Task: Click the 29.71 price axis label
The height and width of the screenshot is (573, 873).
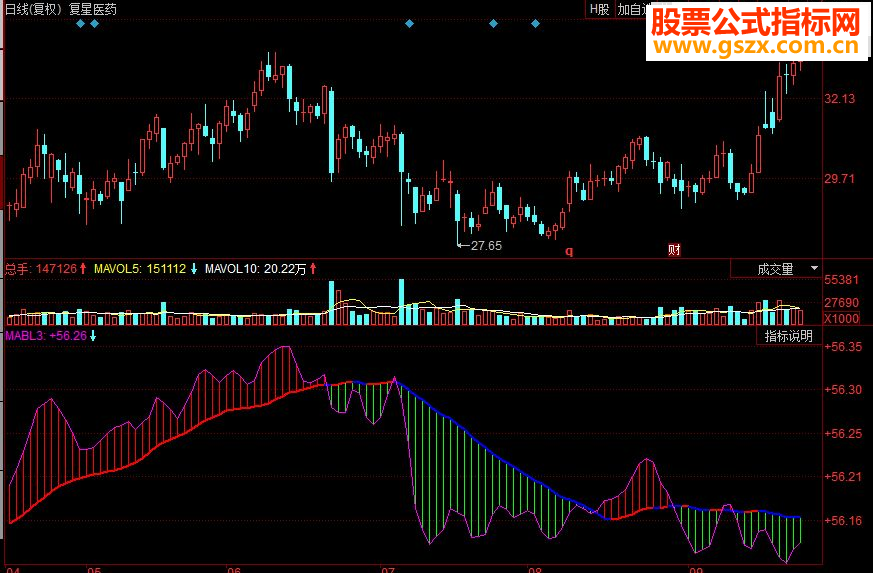Action: 840,179
